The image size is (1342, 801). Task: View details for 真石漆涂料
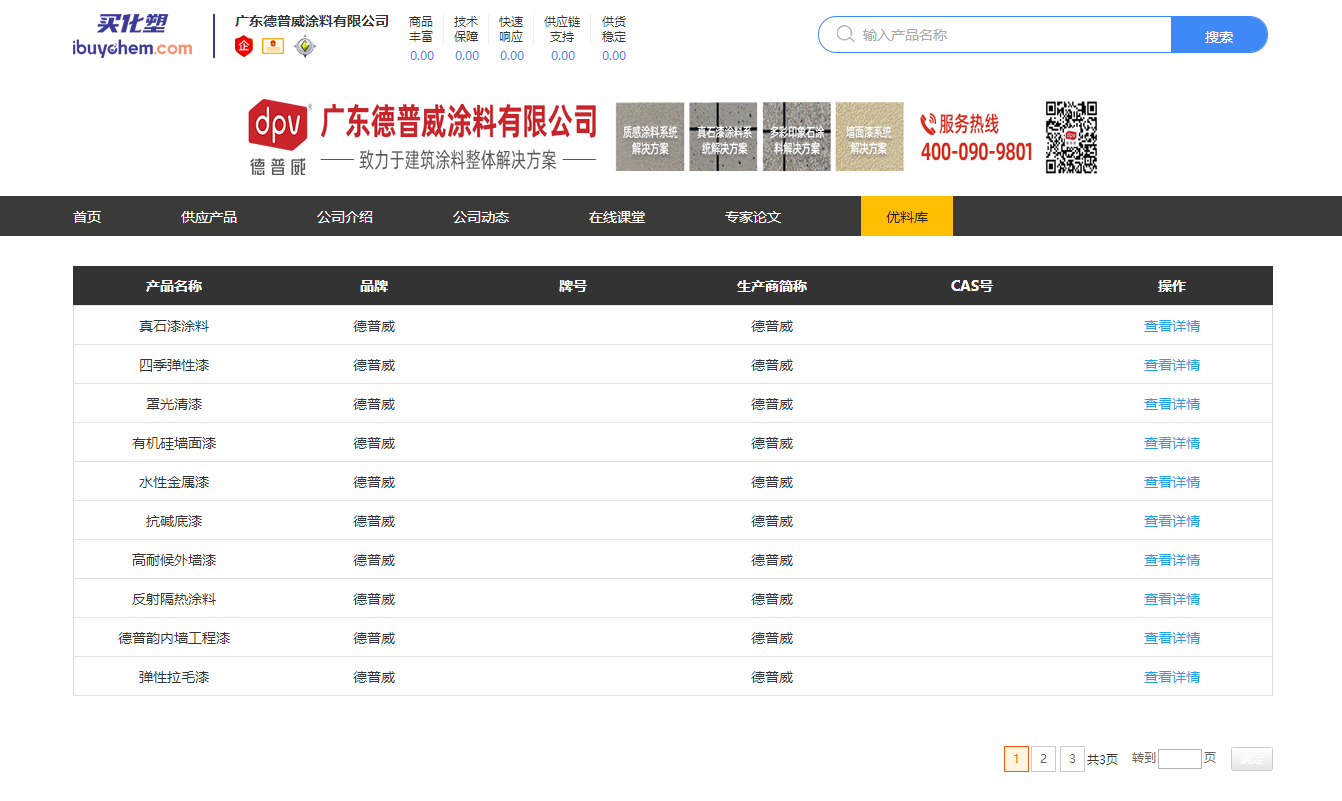[x=1172, y=326]
